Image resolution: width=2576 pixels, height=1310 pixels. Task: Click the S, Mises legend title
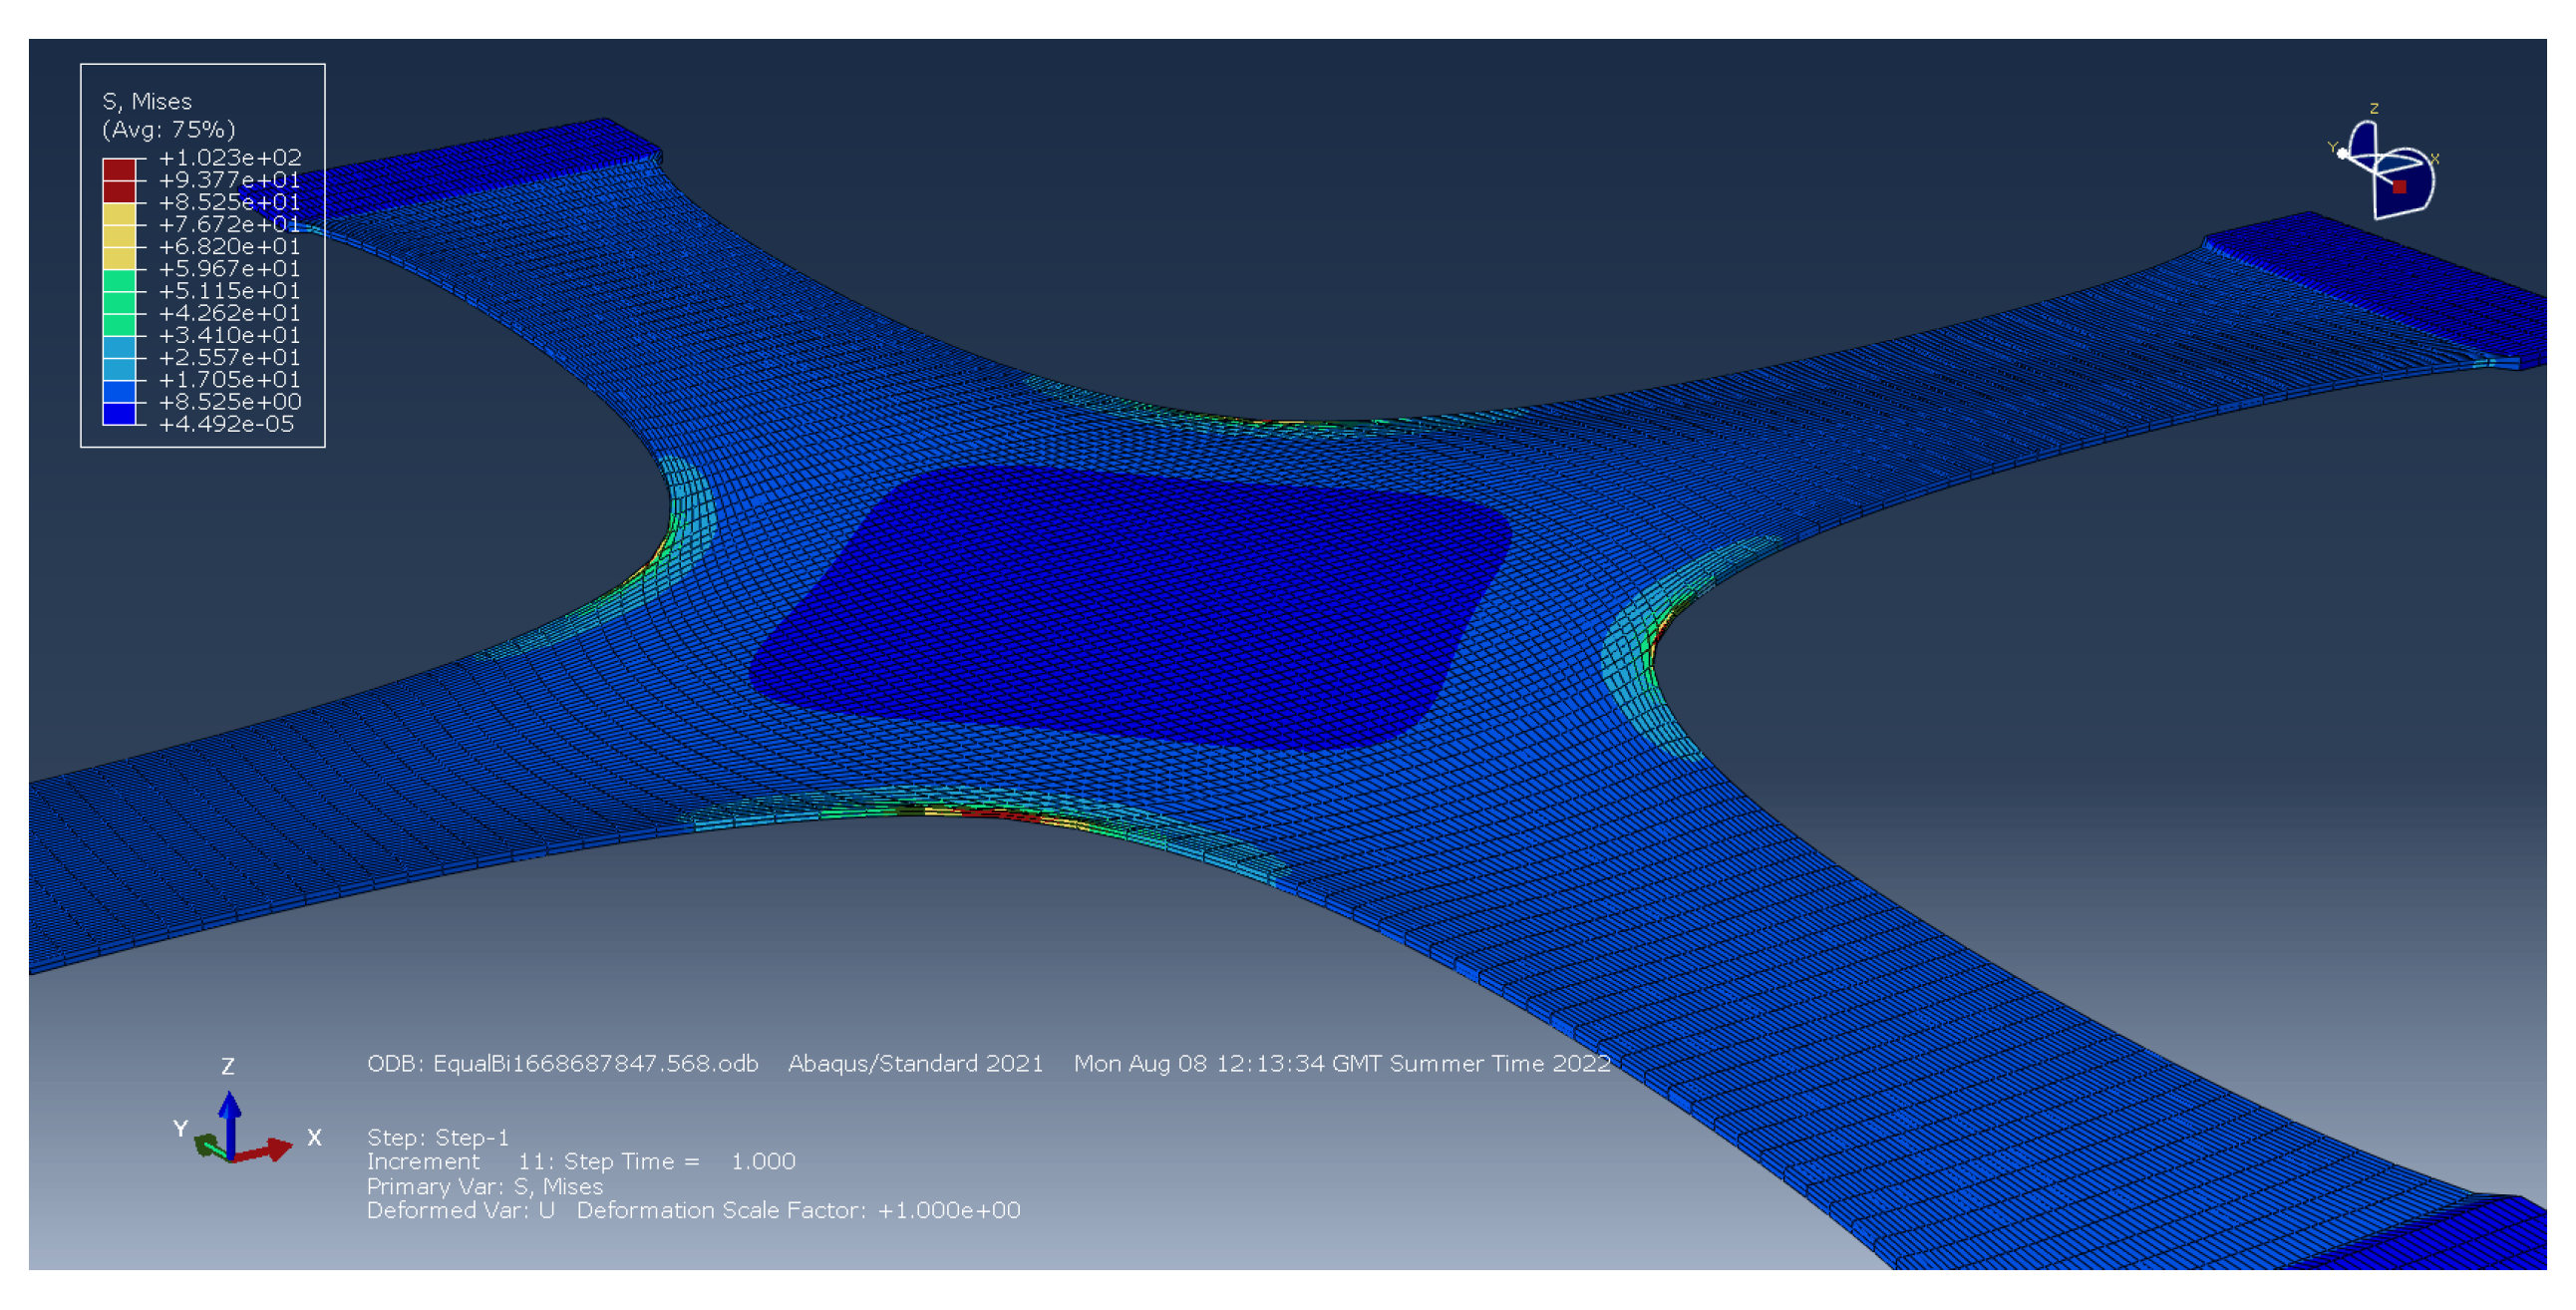point(147,101)
